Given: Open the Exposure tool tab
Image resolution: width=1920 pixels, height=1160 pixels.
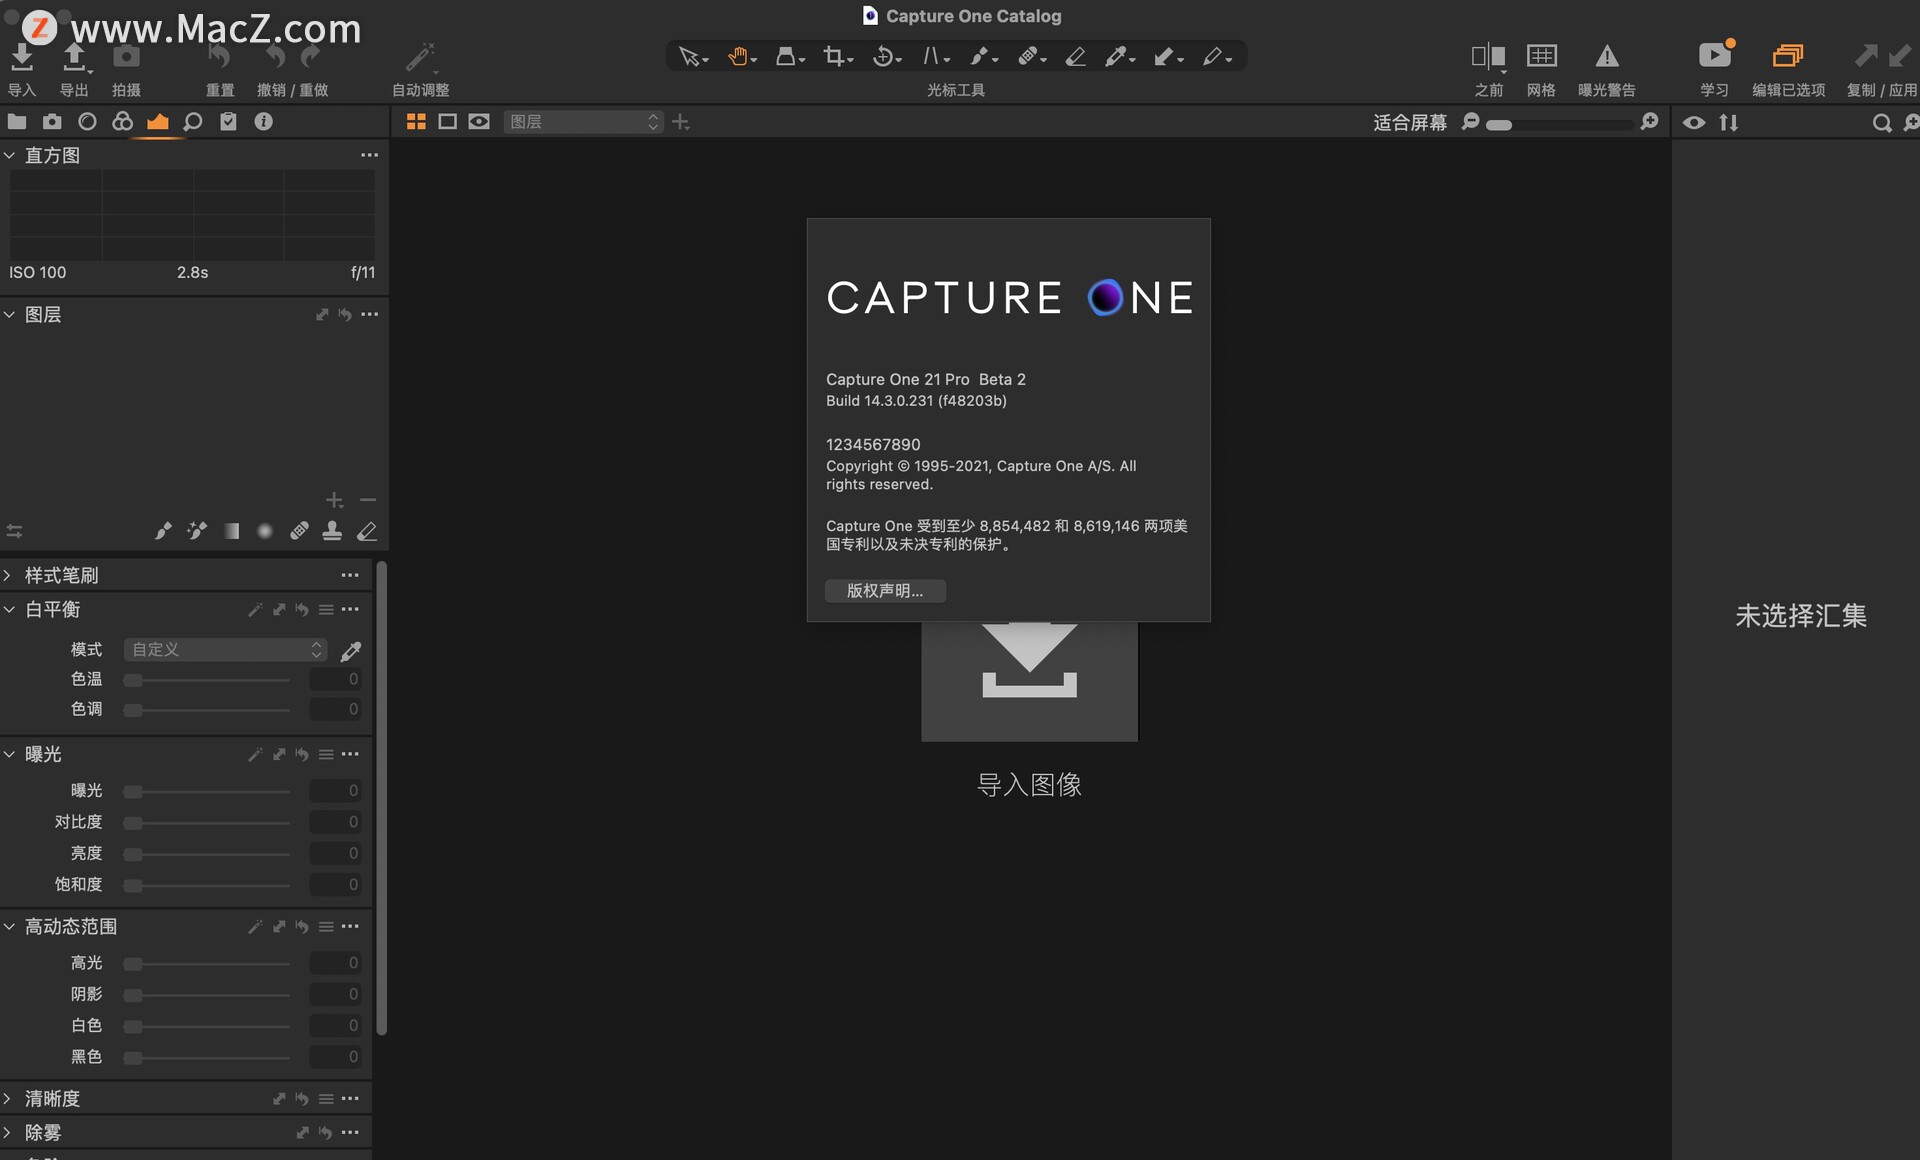Looking at the screenshot, I should click(157, 121).
